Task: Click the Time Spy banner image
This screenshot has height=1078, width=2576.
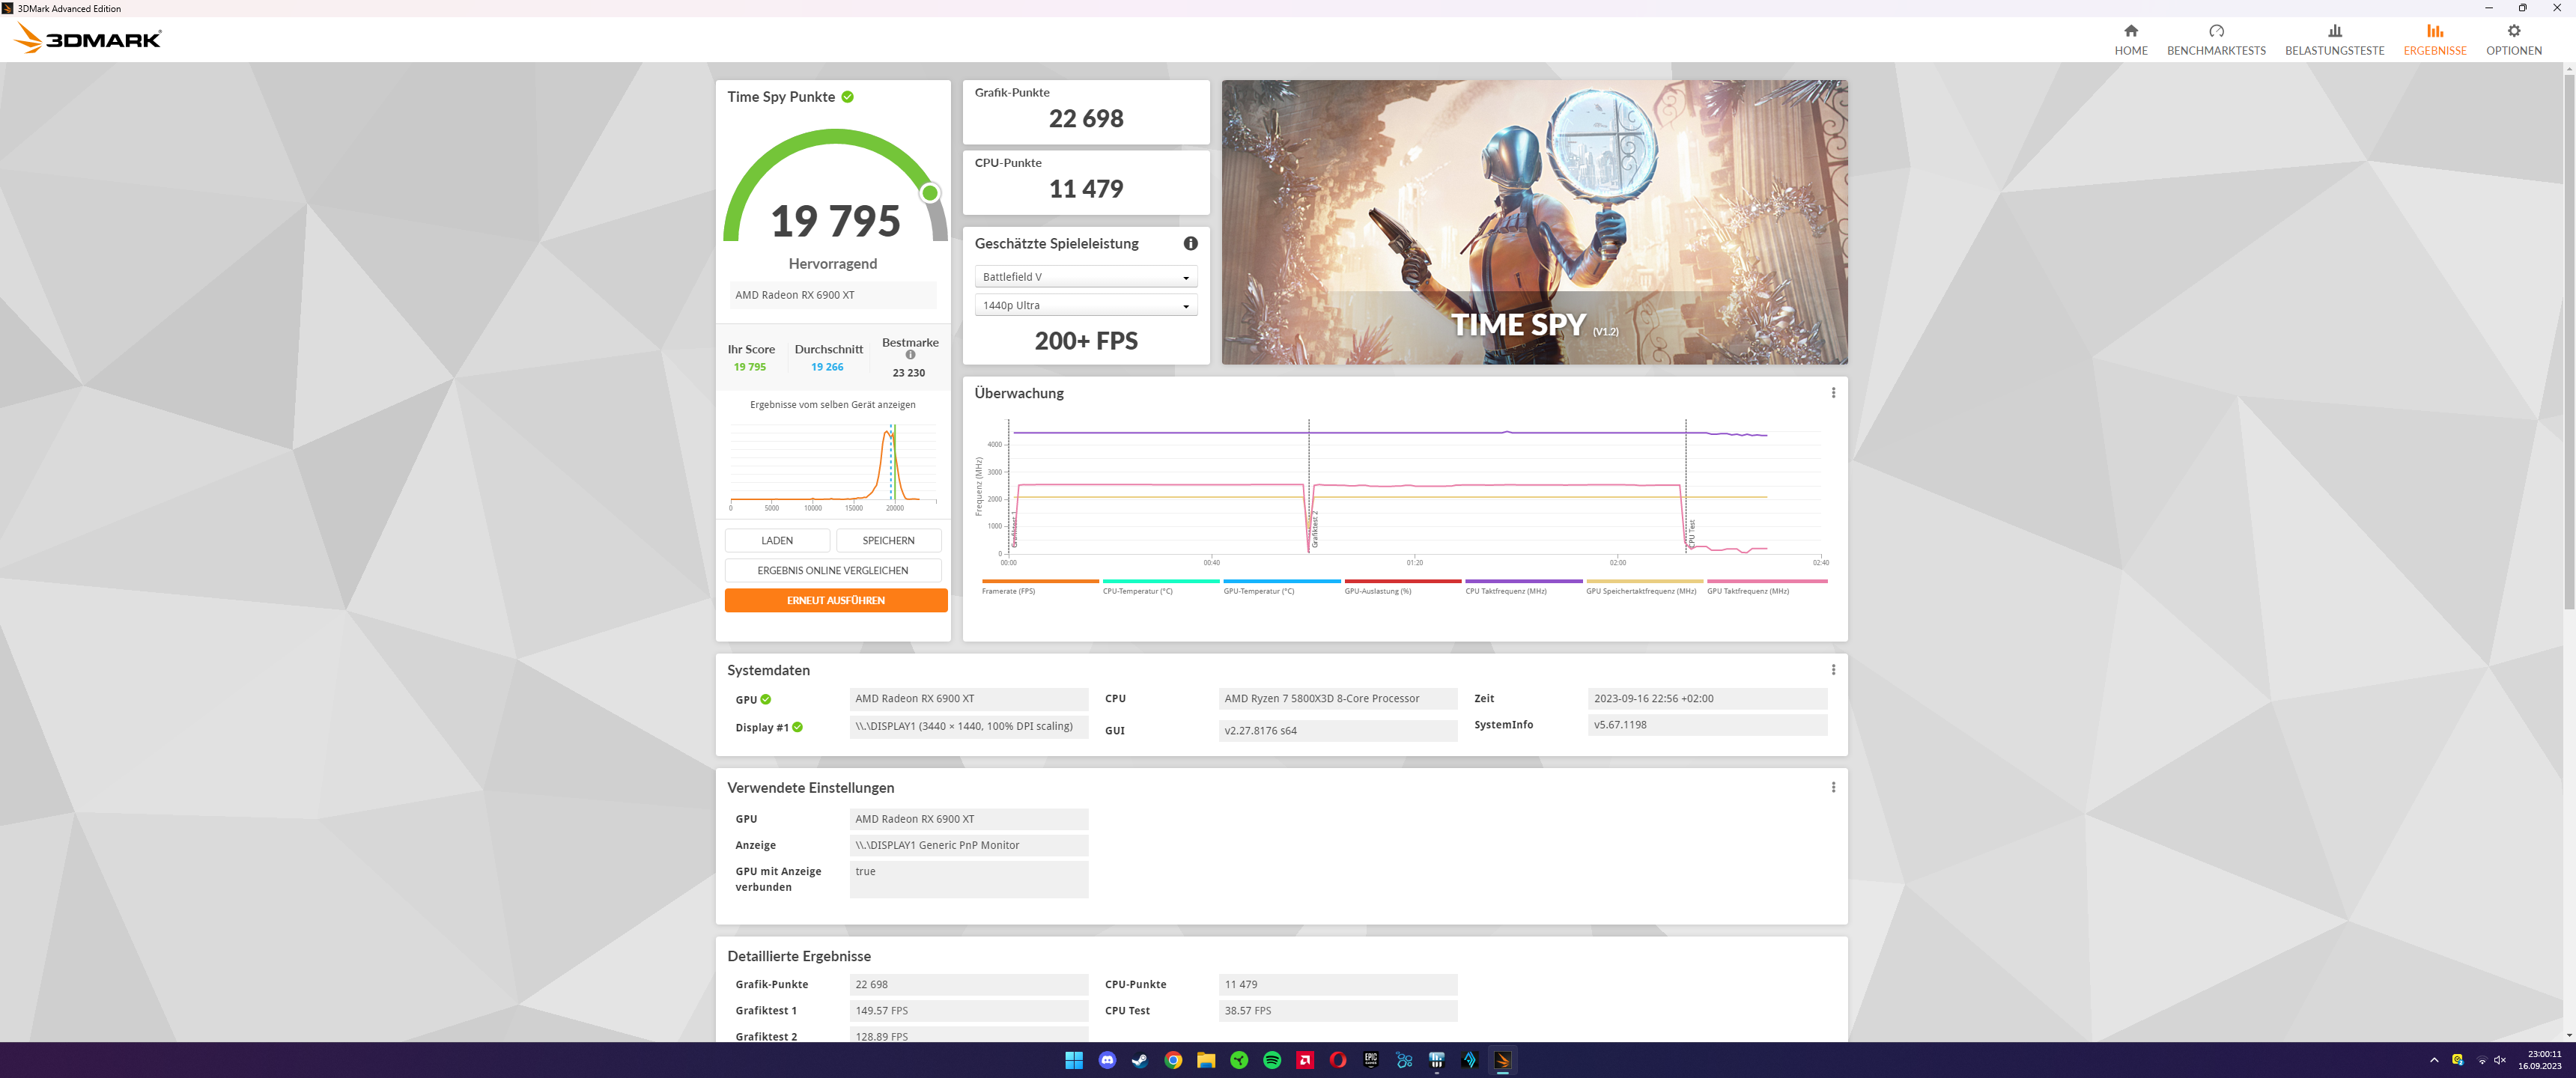Action: click(1534, 222)
